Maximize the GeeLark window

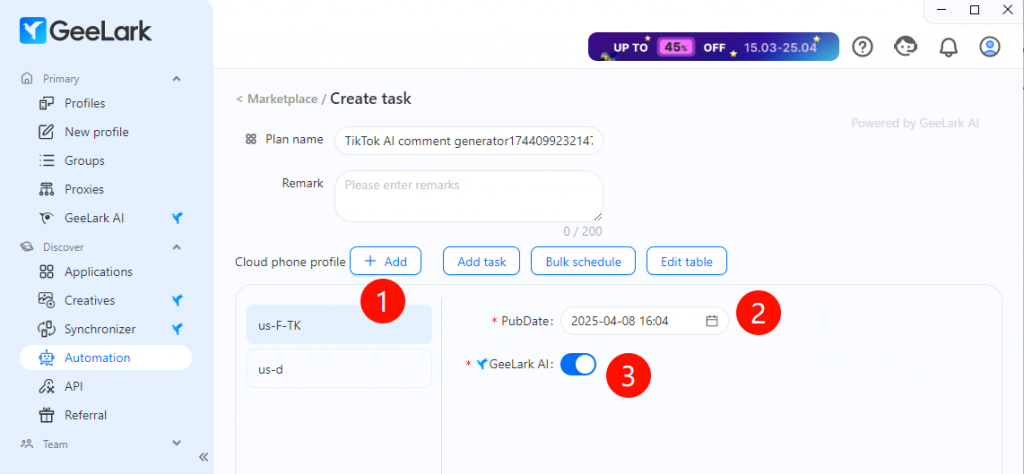[974, 9]
